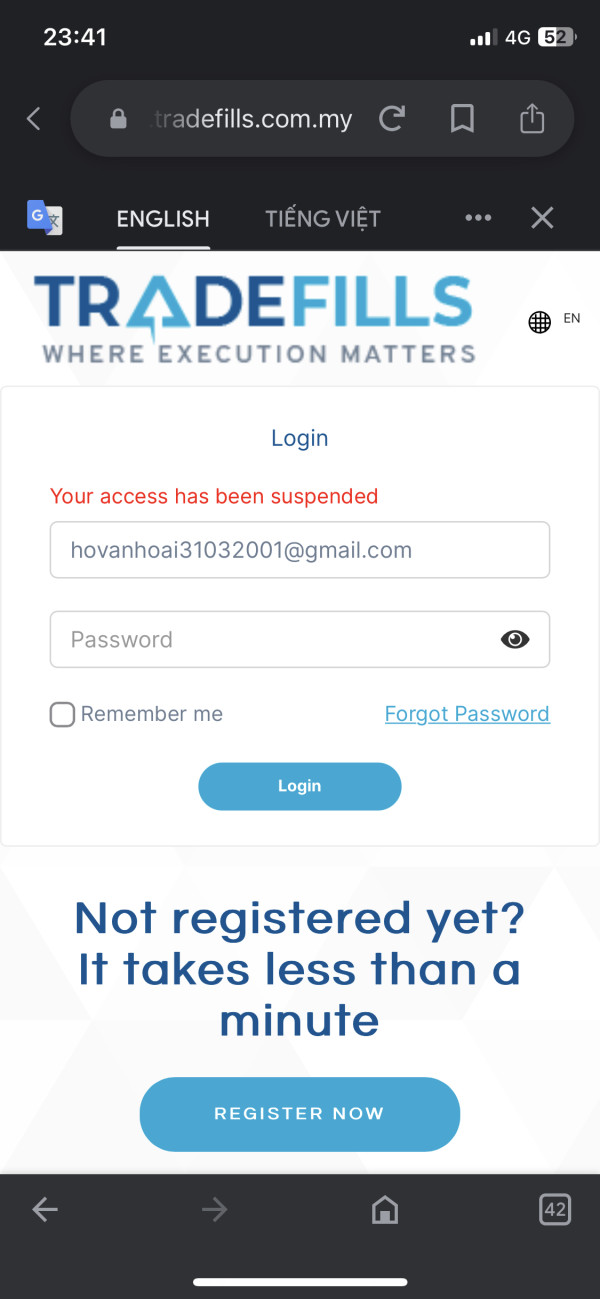Image resolution: width=600 pixels, height=1299 pixels.
Task: Open the share sheet icon
Action: pos(532,119)
